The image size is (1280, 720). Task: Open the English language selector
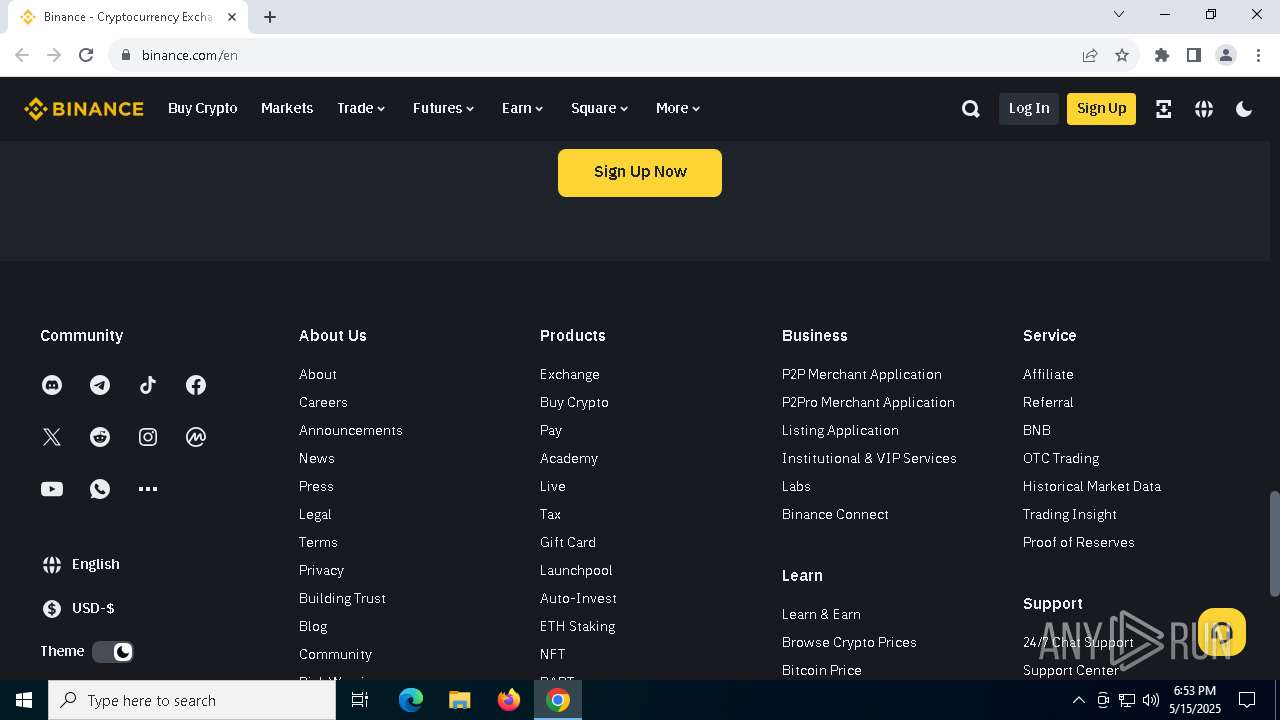click(81, 564)
